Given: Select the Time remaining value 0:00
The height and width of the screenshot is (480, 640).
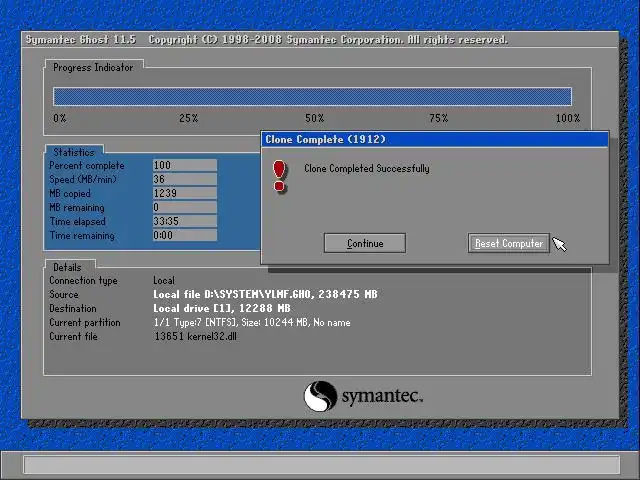Looking at the screenshot, I should pyautogui.click(x=184, y=235).
